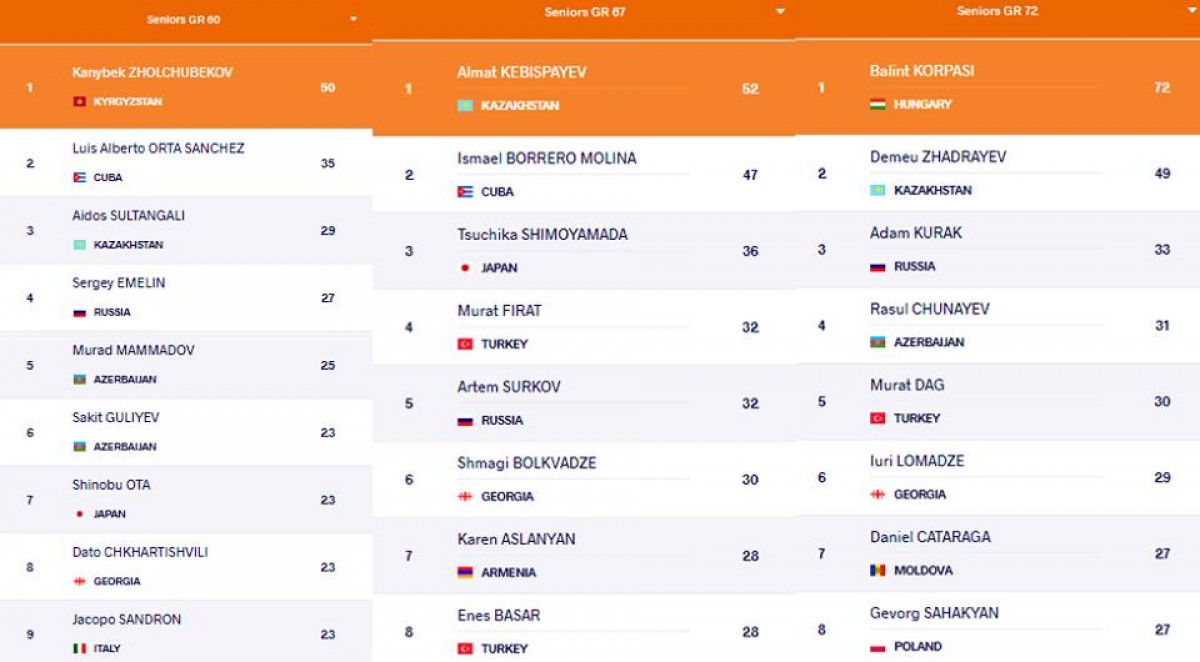Click Murat FIRAT's 32 points score
Image resolution: width=1200 pixels, height=662 pixels.
750,328
